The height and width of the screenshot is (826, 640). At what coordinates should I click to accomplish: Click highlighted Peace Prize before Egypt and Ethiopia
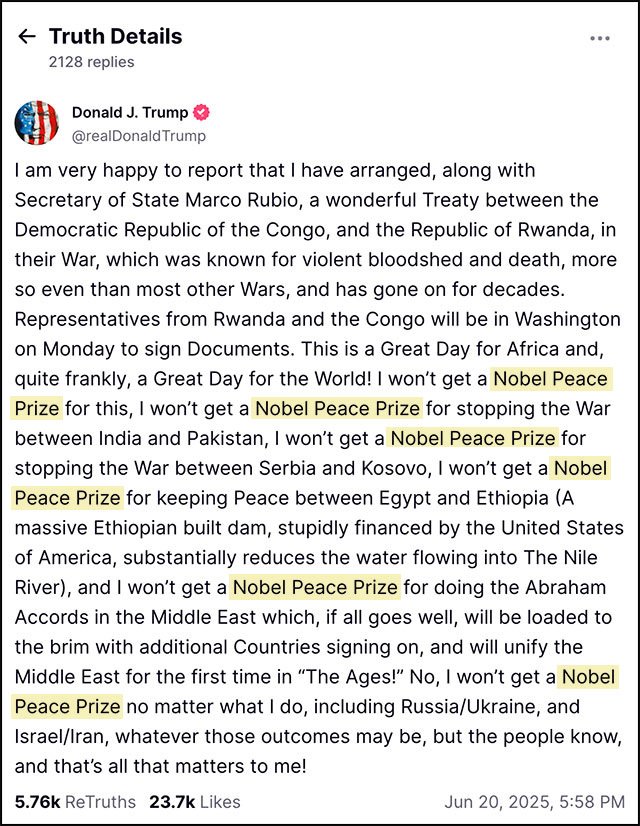coord(67,498)
